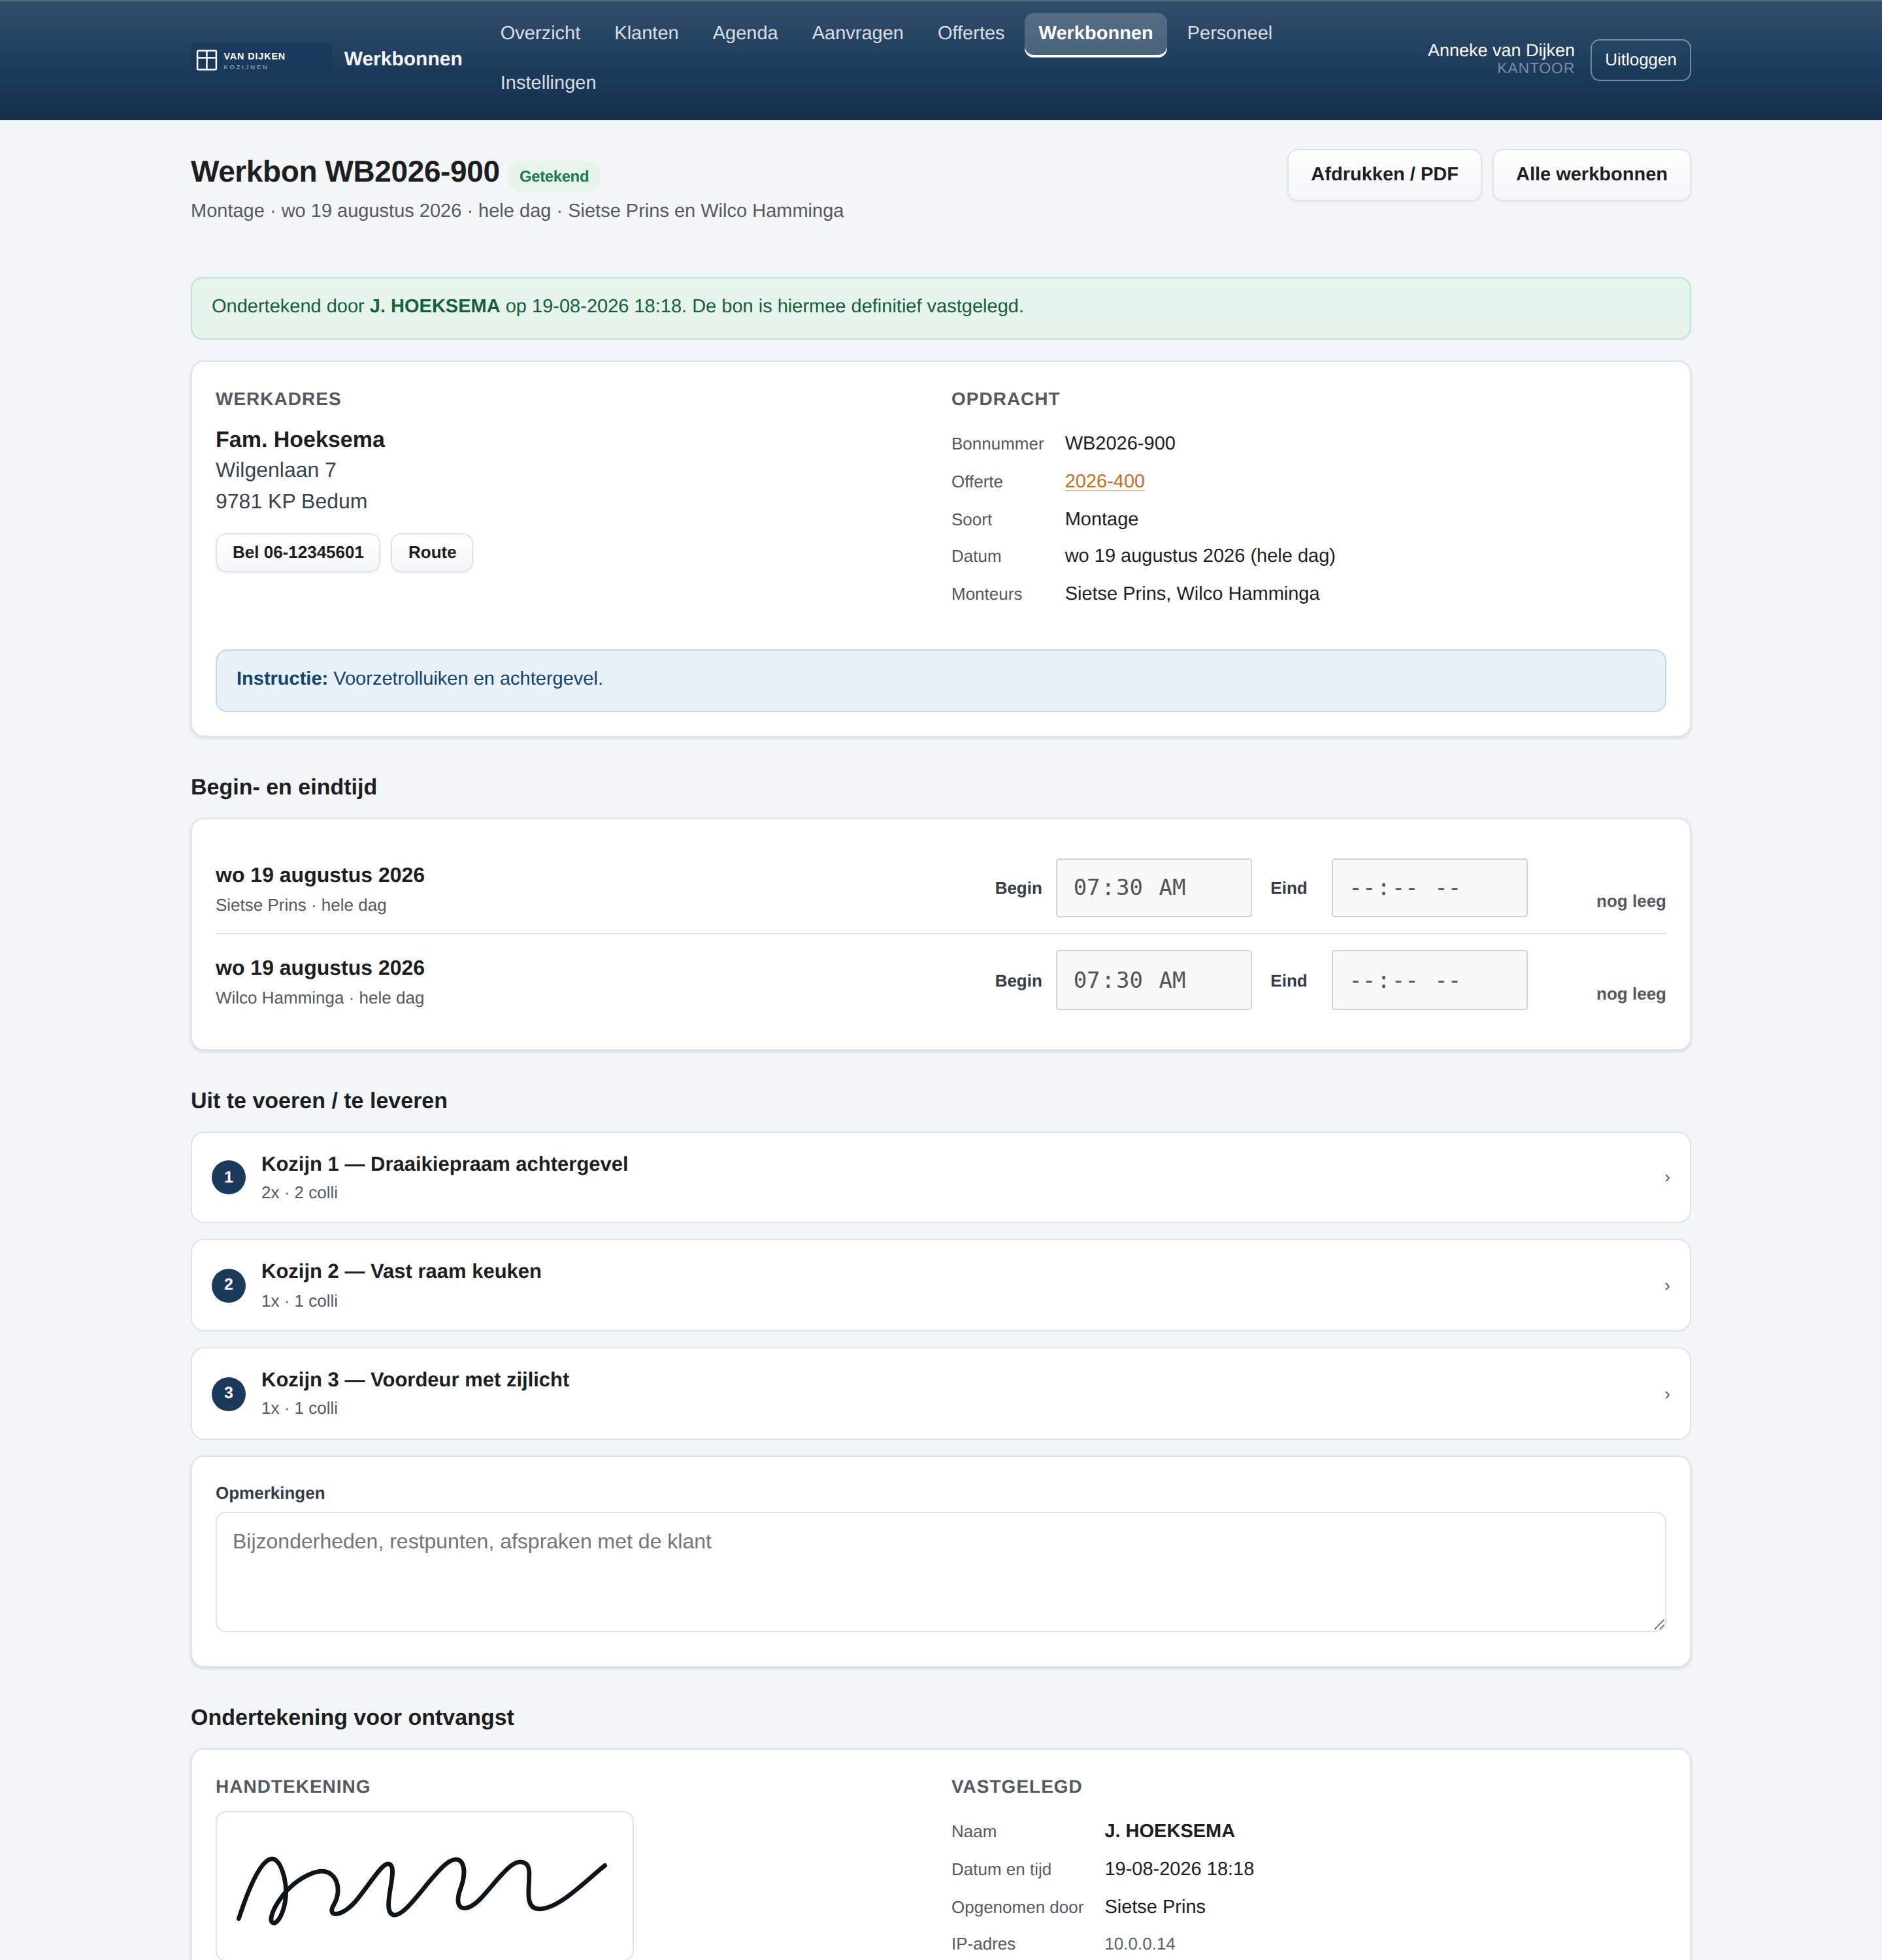Open offerte link 2026-400

(x=1104, y=481)
